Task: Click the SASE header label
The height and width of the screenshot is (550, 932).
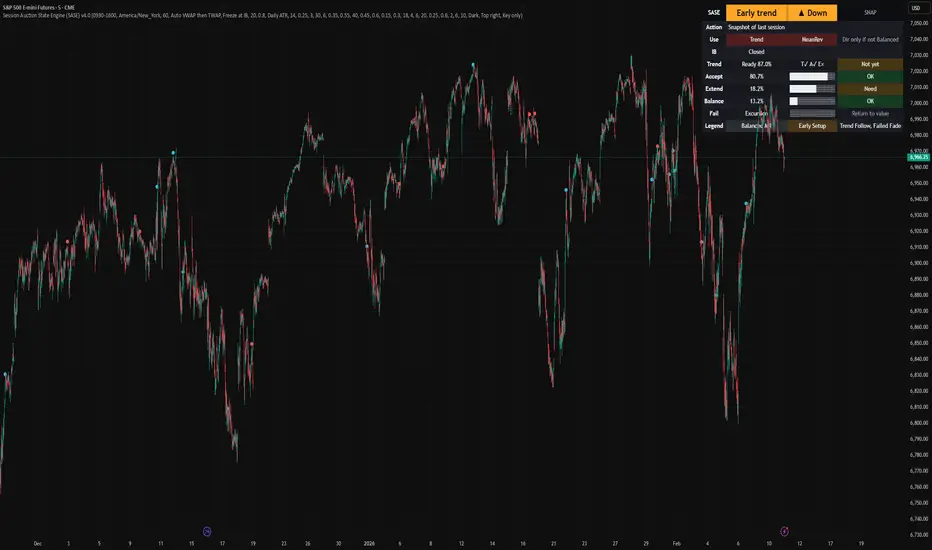Action: pos(713,12)
